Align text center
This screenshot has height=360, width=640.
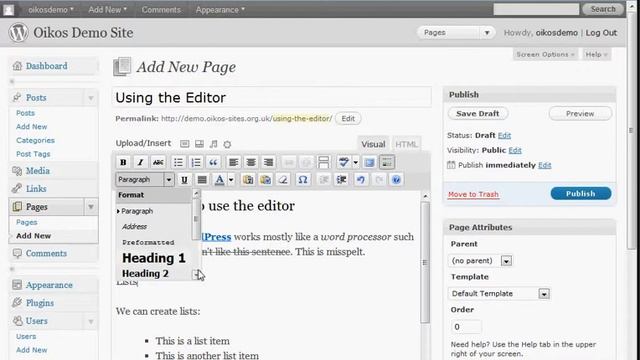[x=251, y=162]
